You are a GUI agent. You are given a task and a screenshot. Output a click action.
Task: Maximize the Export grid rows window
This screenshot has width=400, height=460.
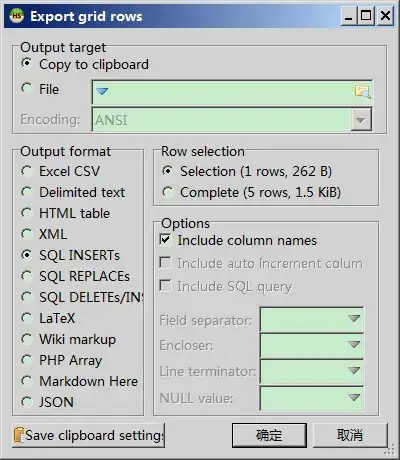pos(366,16)
